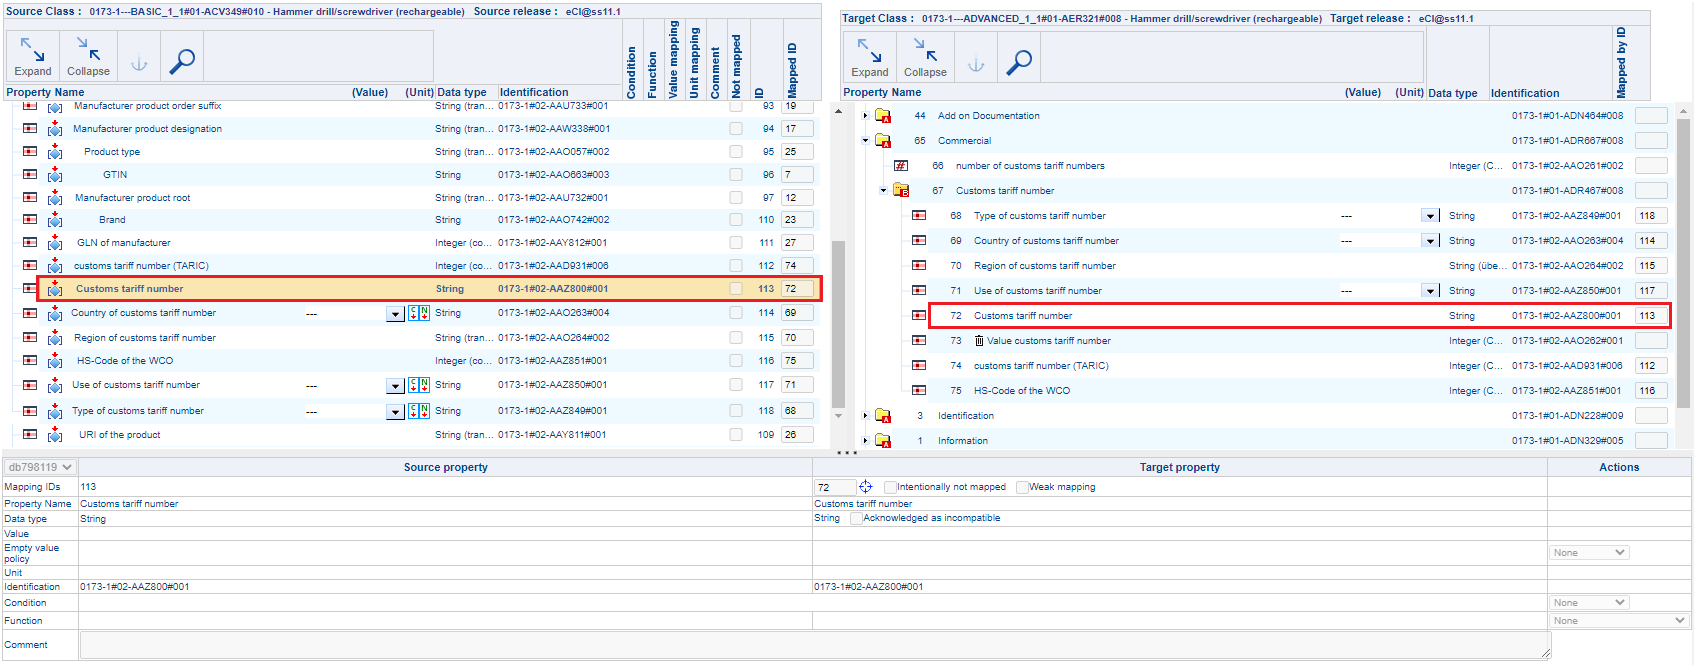Screen dimensions: 1696x665
Task: Select HS-Code of the WCO source row
Action: 125,361
